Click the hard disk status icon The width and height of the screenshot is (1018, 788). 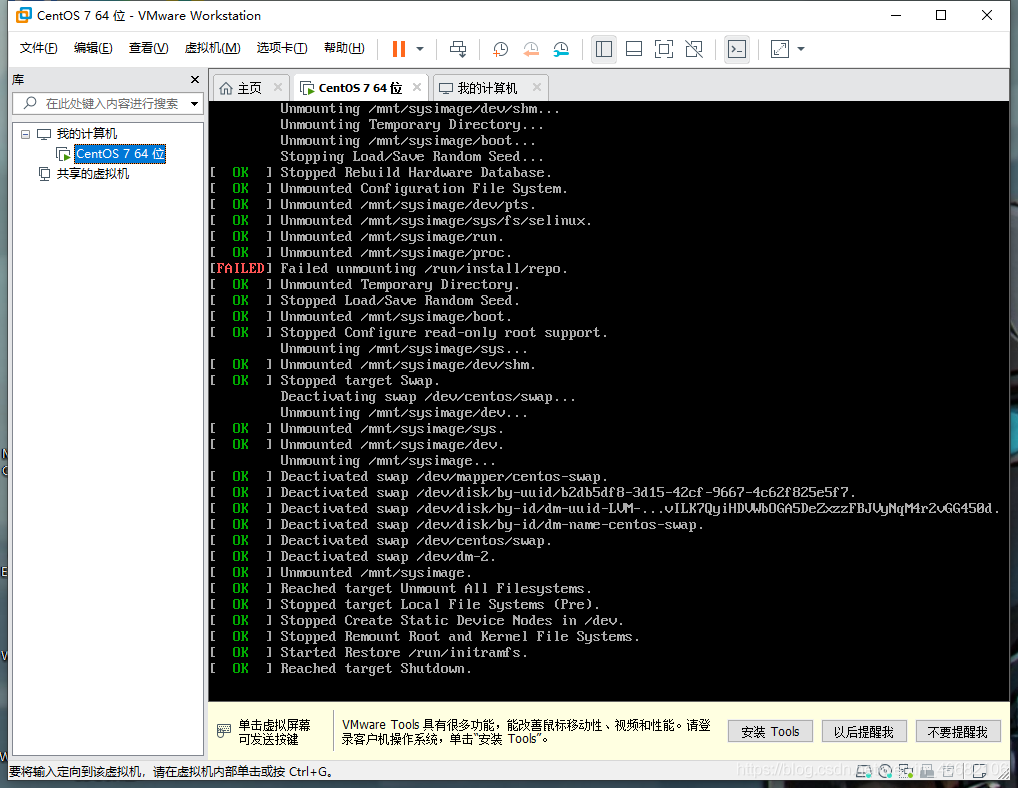863,770
